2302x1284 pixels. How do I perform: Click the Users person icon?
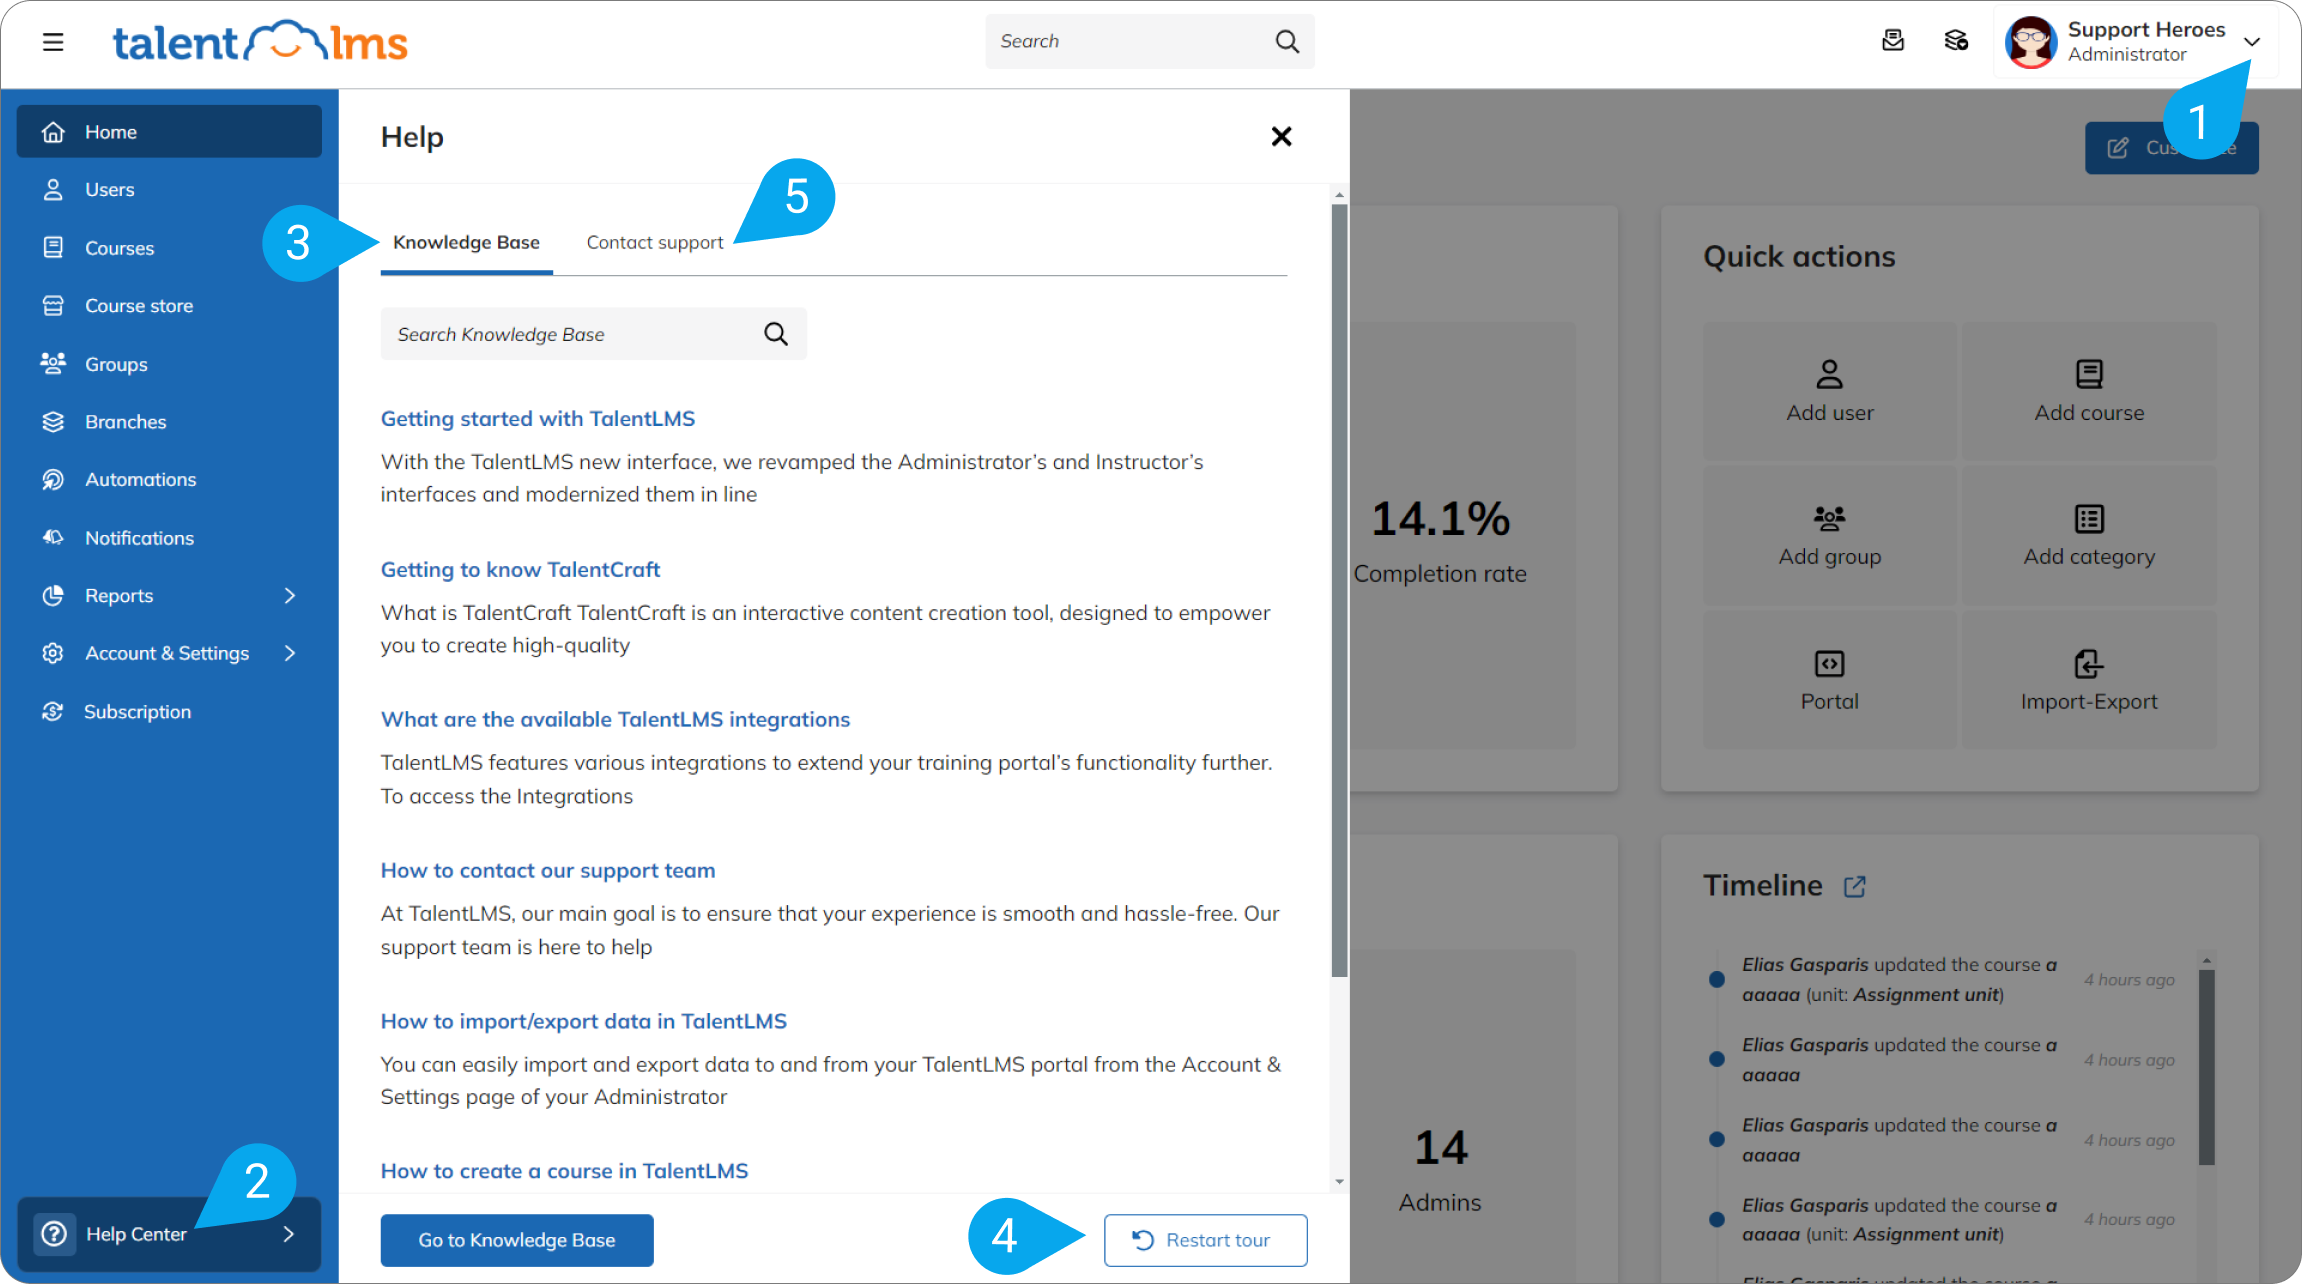[x=53, y=190]
